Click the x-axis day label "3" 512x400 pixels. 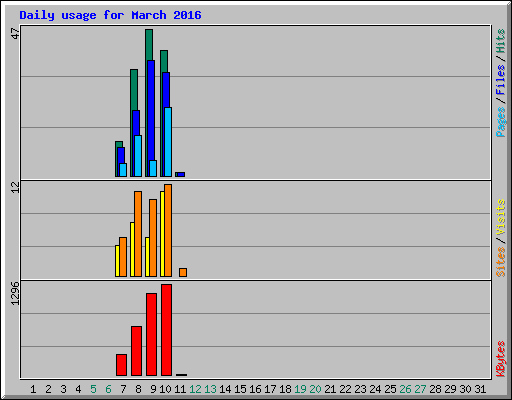tap(63, 389)
